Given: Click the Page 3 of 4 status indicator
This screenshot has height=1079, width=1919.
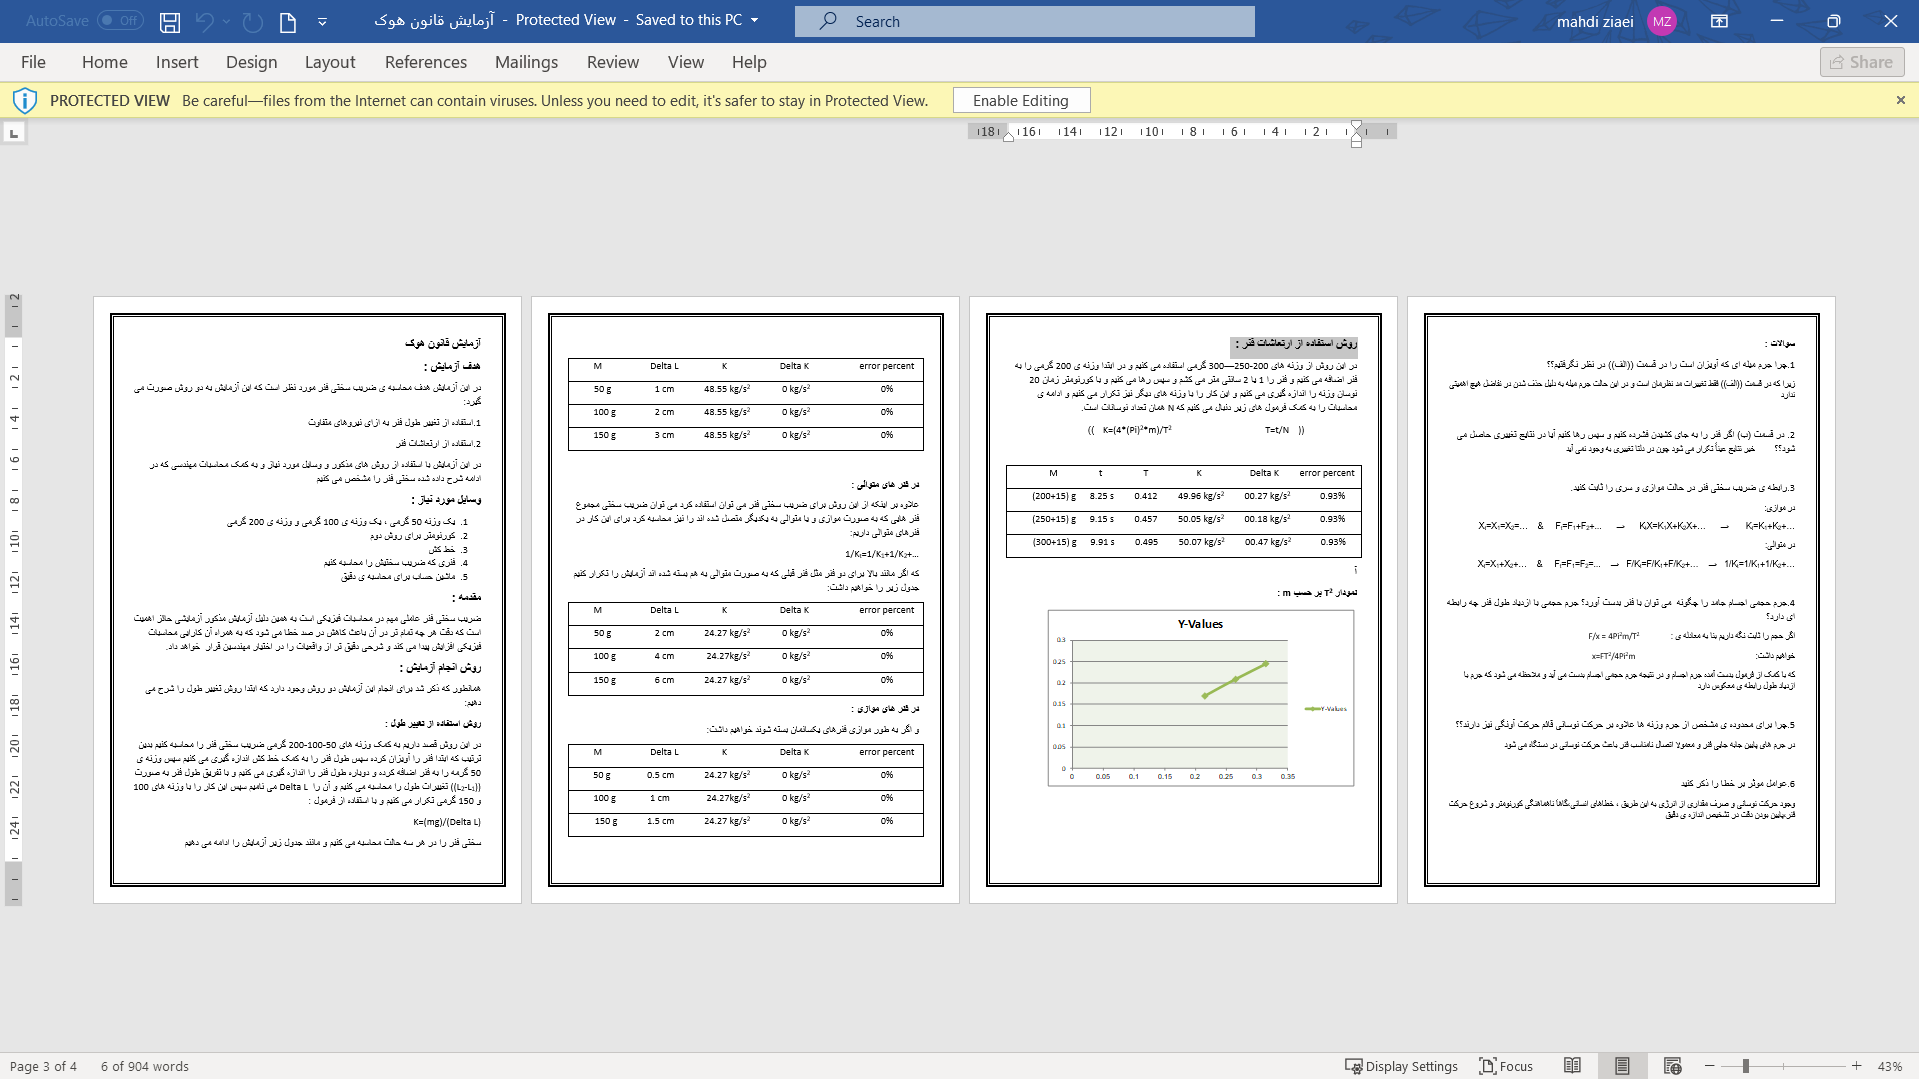Looking at the screenshot, I should pos(43,1066).
